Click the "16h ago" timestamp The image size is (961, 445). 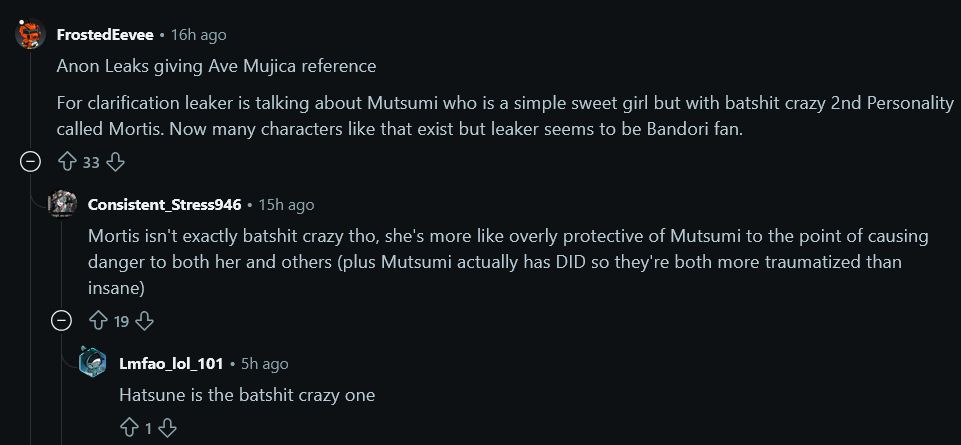coord(199,35)
